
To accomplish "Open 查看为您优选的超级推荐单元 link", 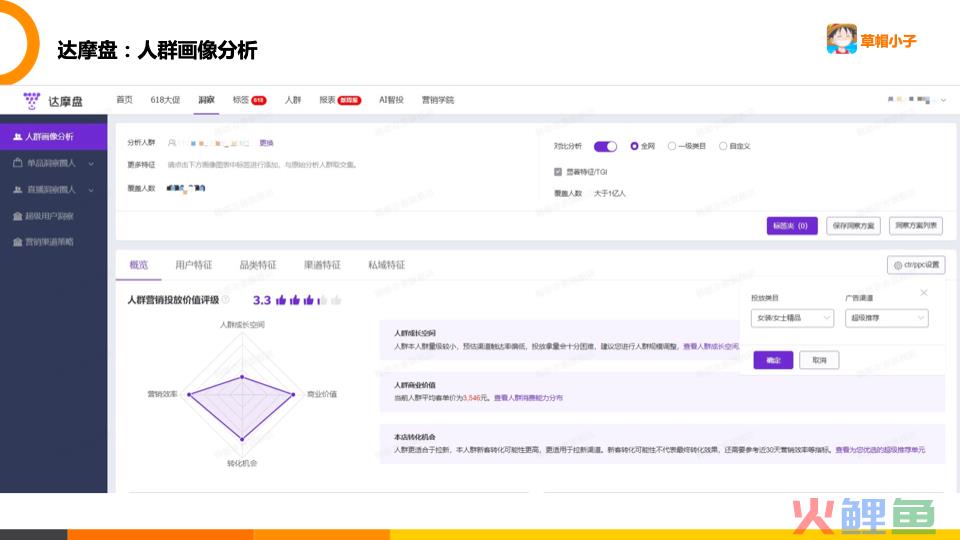I will coord(880,450).
